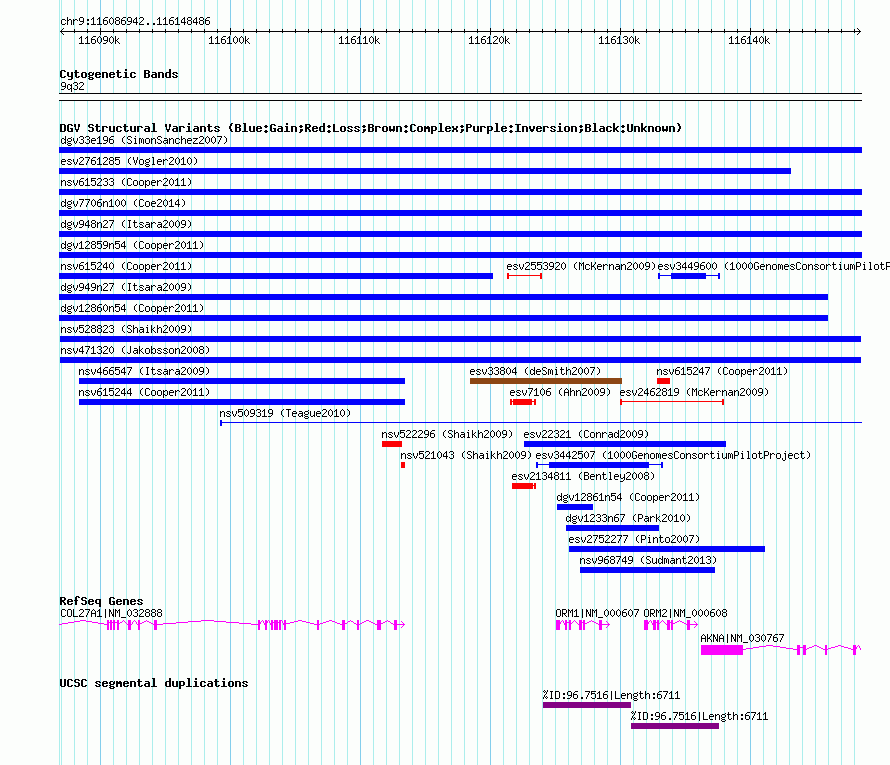Click the RefSeq Genes track title
This screenshot has width=890, height=765.
(x=101, y=601)
